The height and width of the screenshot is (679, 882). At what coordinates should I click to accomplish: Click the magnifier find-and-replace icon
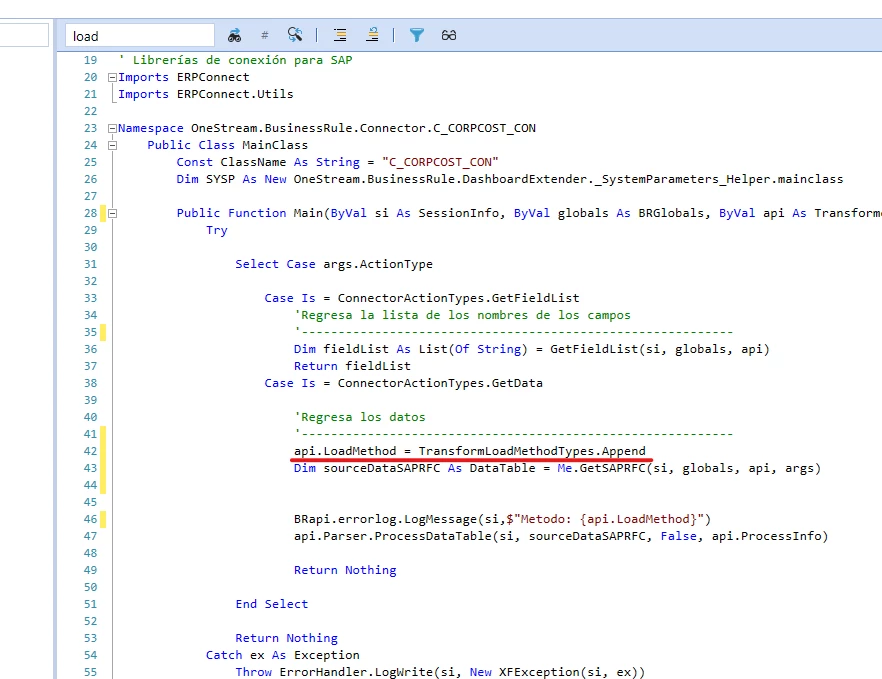(295, 35)
